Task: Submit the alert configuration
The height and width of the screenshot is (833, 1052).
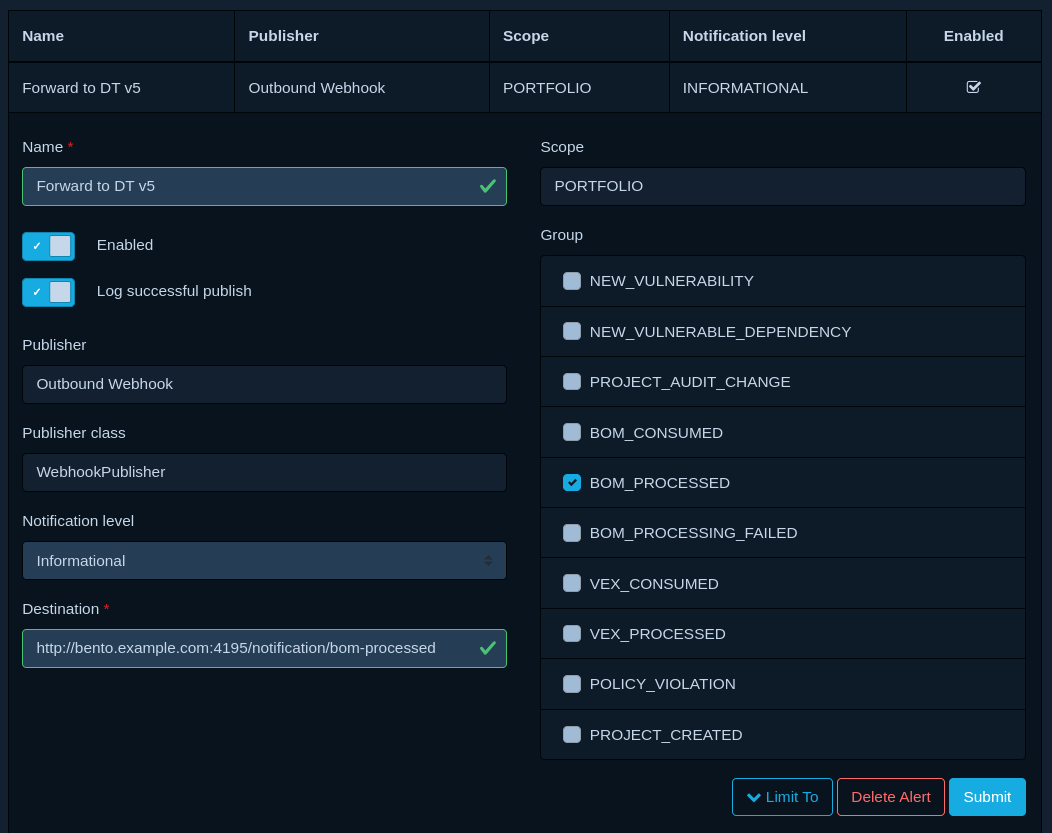Action: tap(987, 797)
